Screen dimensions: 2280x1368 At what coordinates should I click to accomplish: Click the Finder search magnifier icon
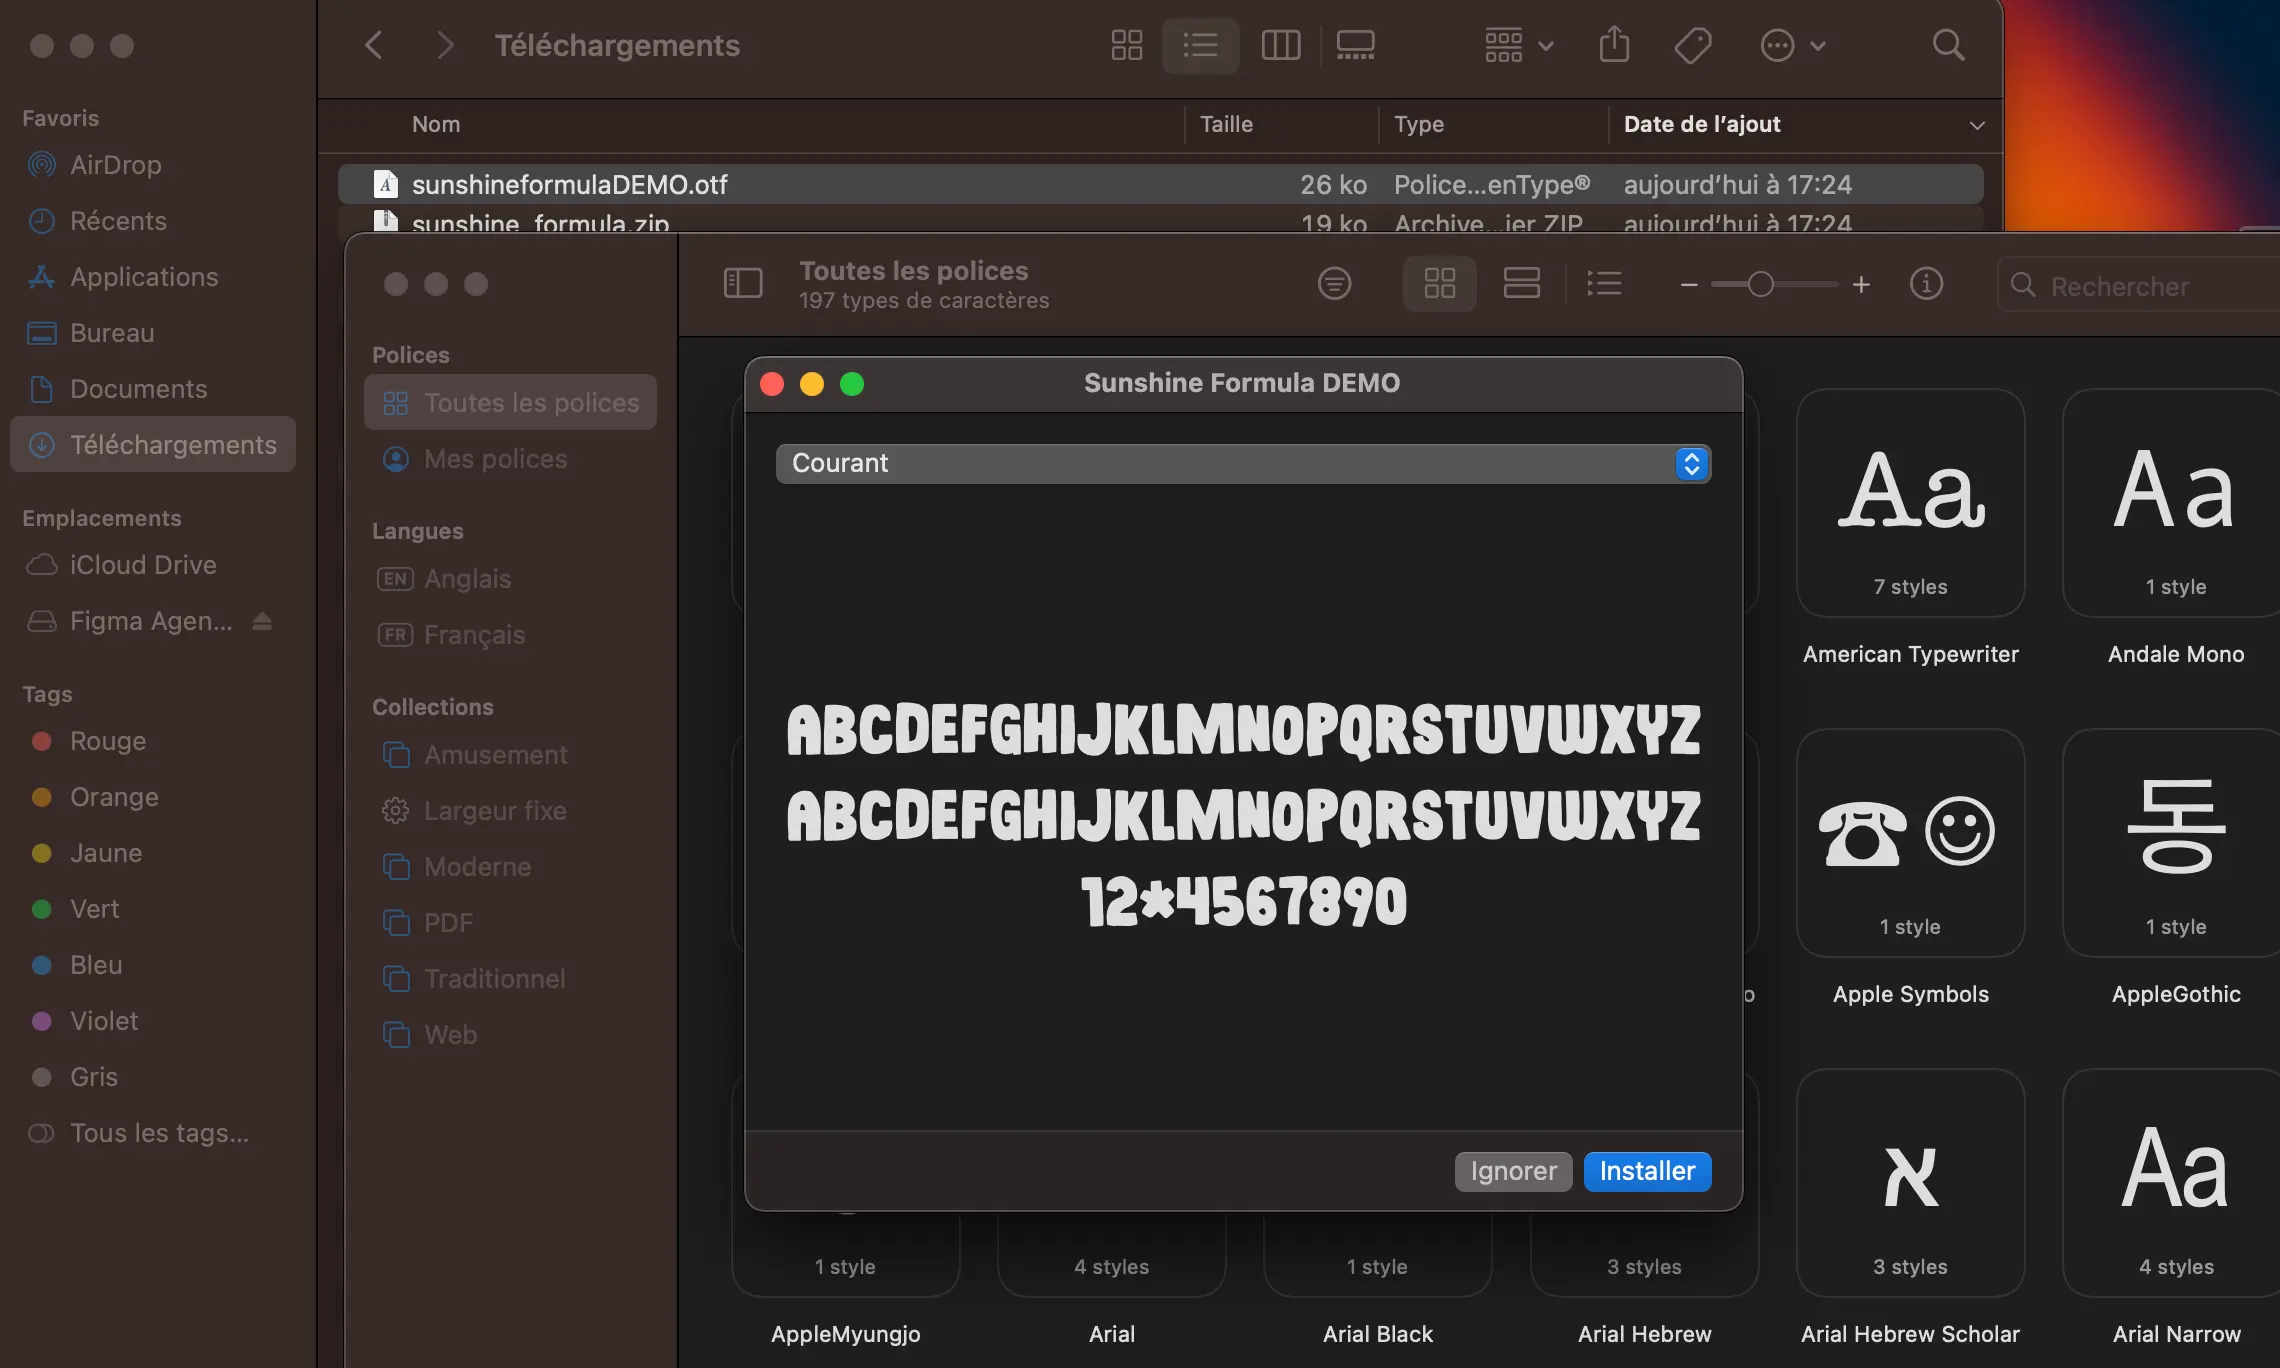tap(1948, 45)
